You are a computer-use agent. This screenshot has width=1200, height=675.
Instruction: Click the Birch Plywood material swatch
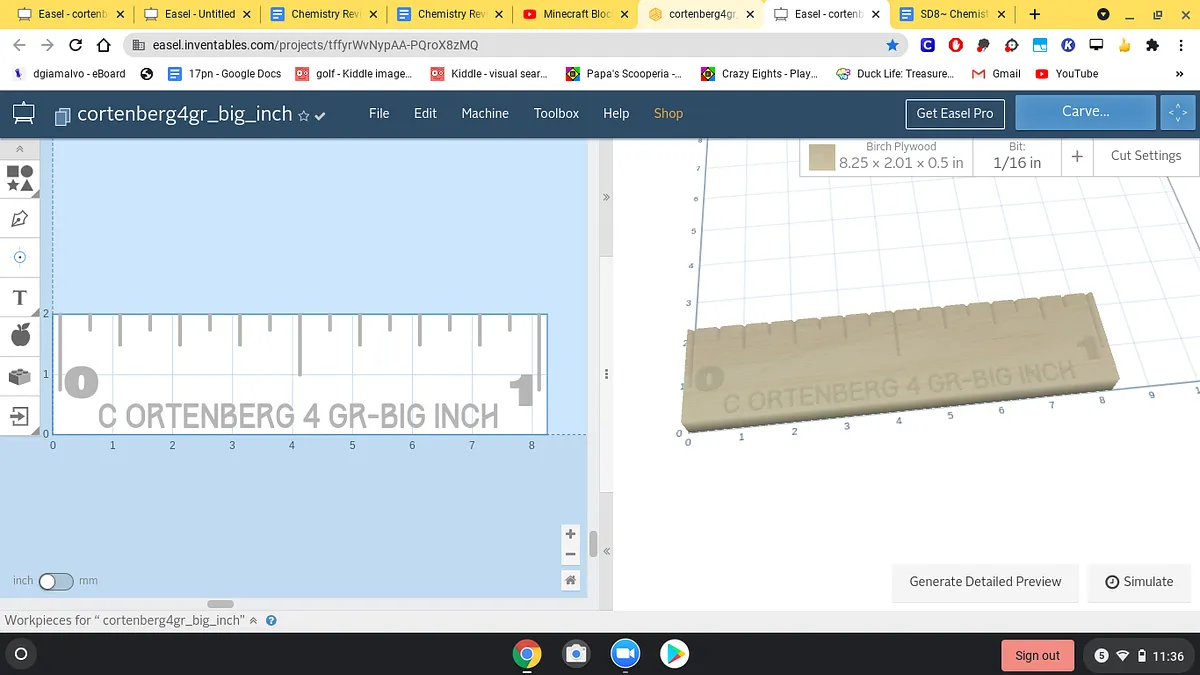(x=822, y=157)
